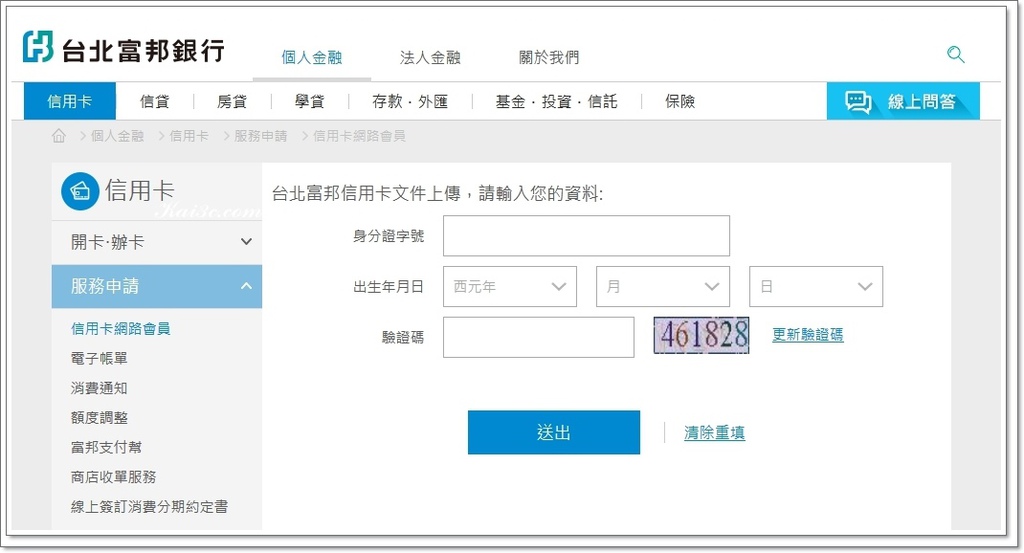
Task: Click the 信用卡 sidebar heading
Action: [139, 191]
